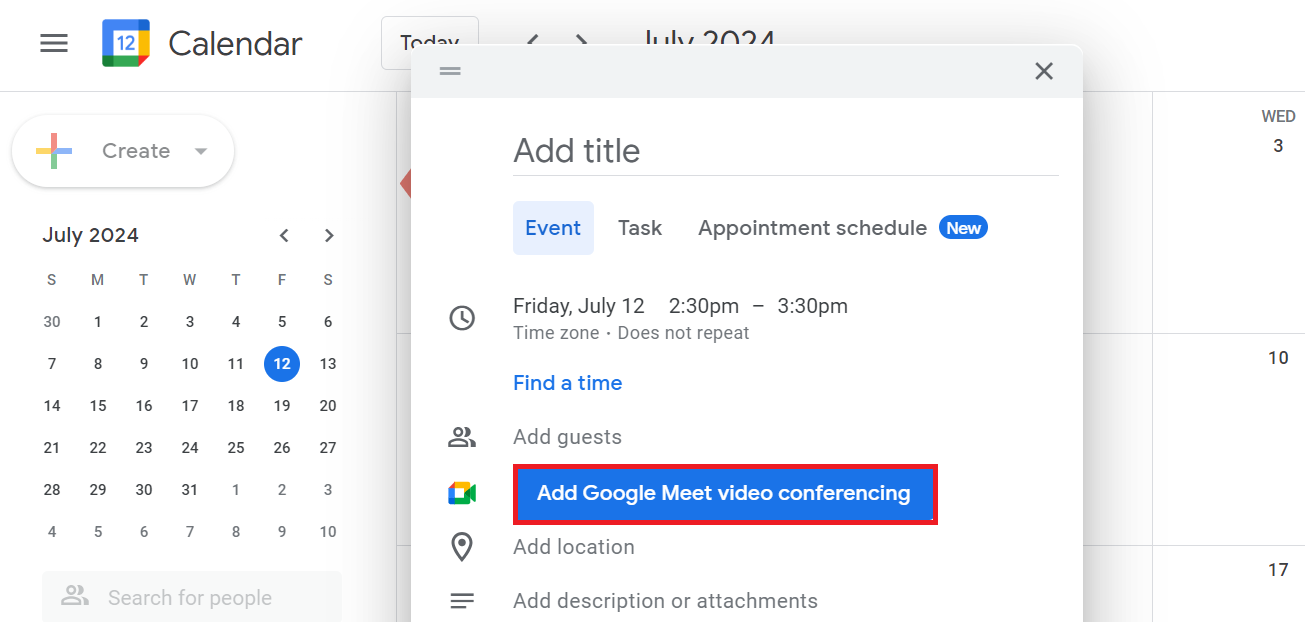Change the 3:30pm end time
Viewport: 1305px width, 622px height.
813,306
